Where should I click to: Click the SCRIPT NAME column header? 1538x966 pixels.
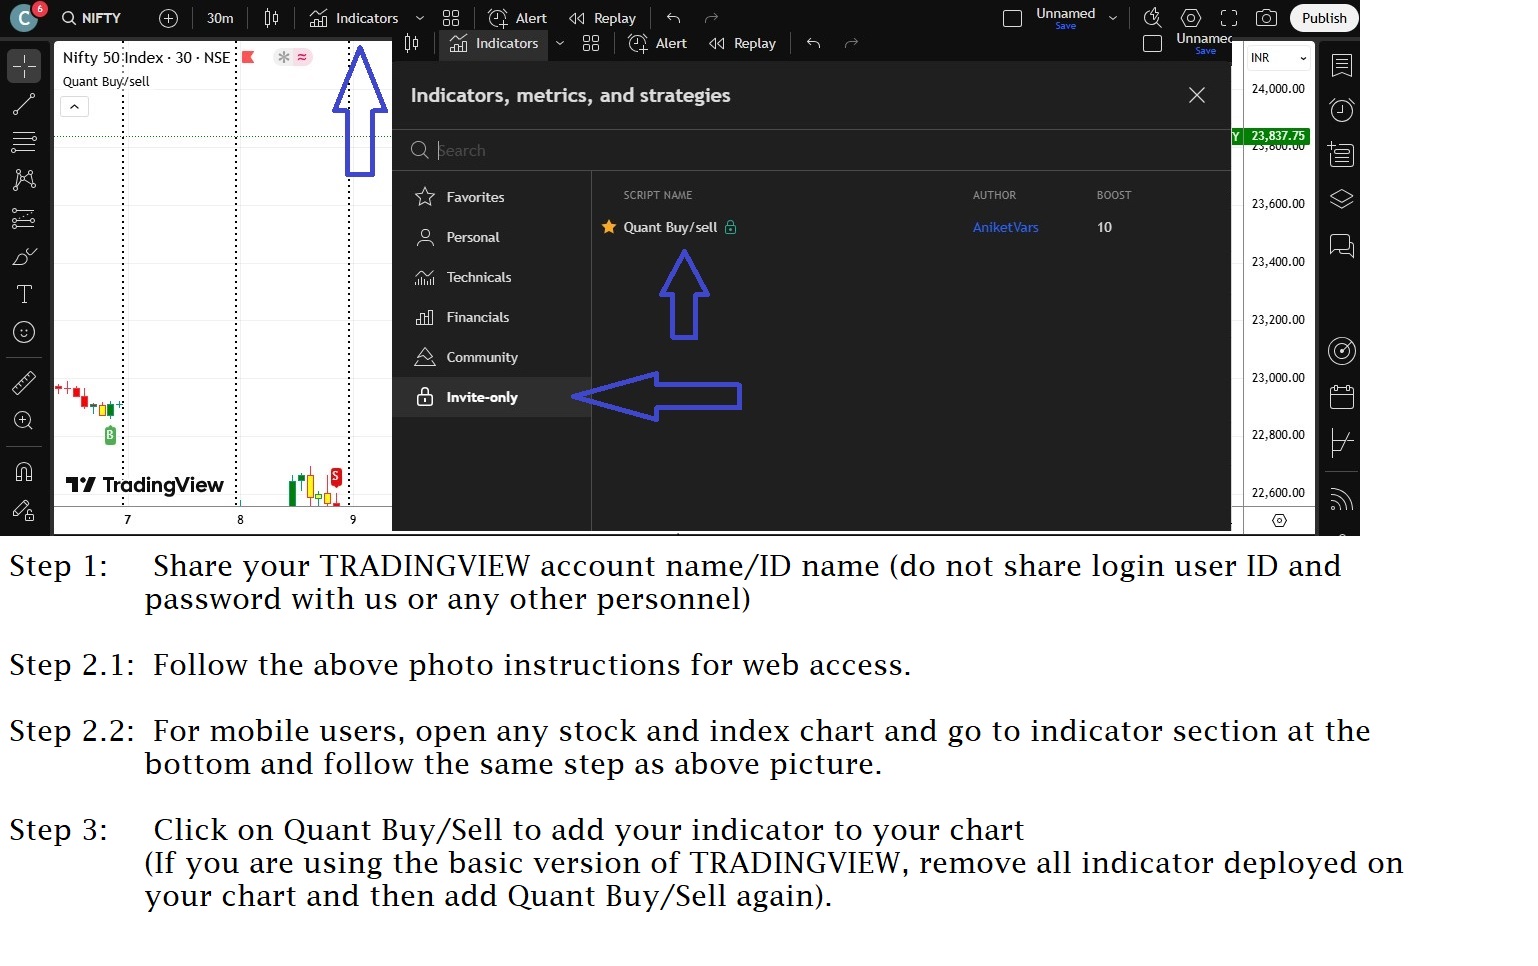[x=657, y=195]
